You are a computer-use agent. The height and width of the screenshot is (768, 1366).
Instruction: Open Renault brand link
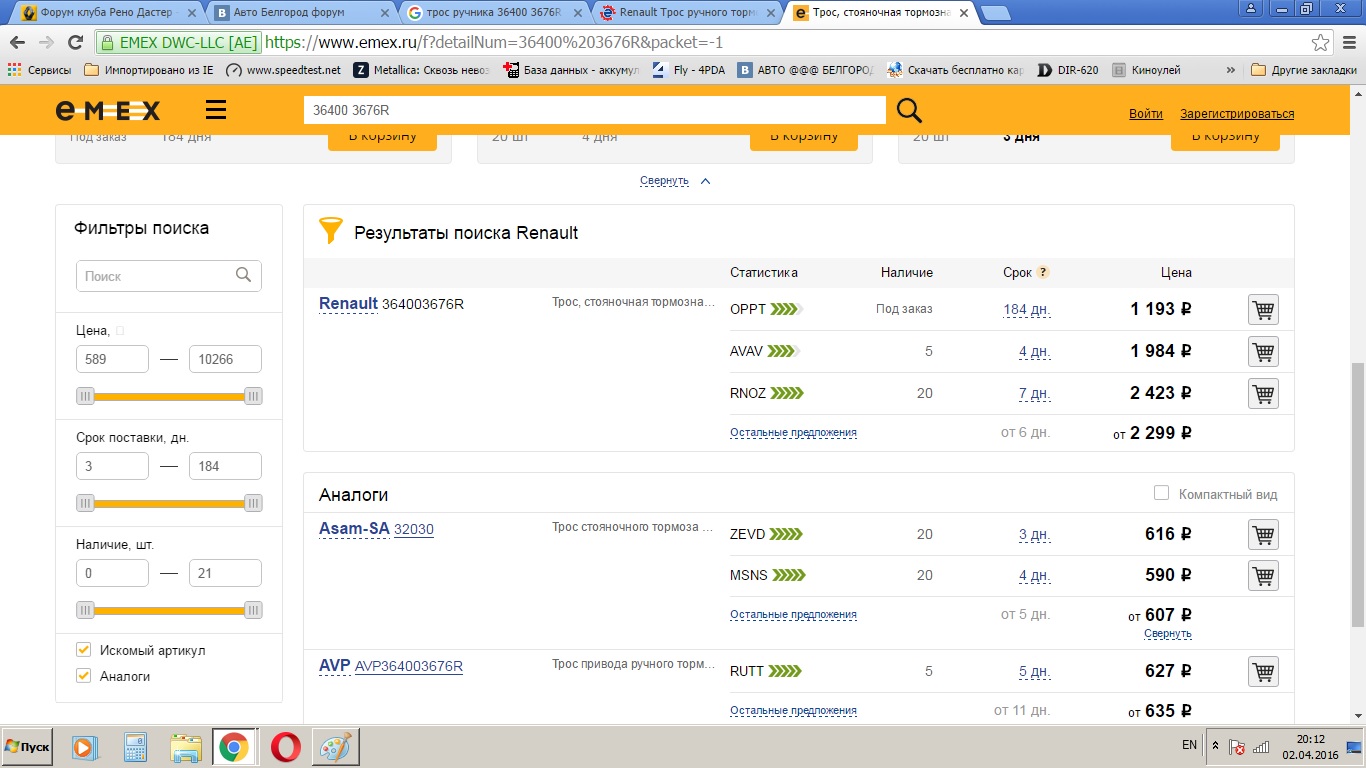point(348,304)
